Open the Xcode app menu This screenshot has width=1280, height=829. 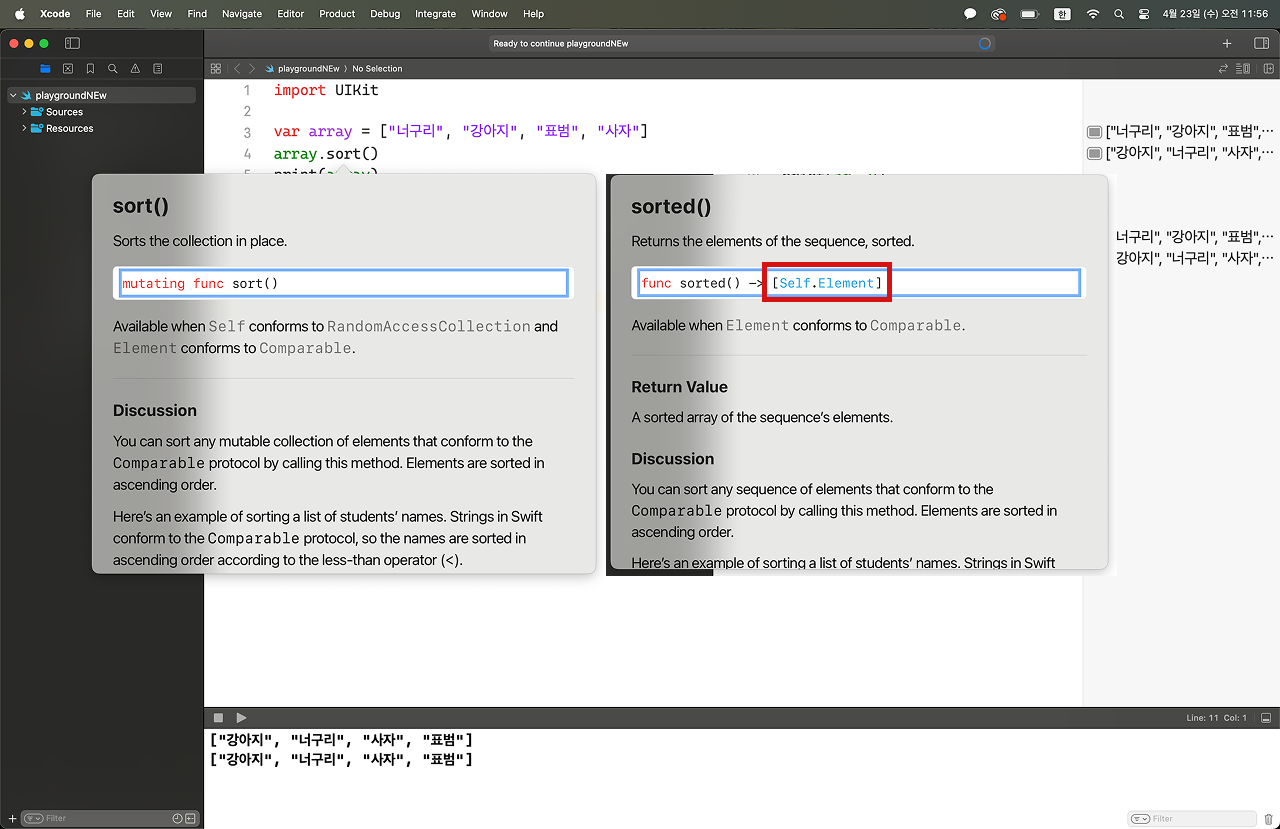tap(55, 14)
